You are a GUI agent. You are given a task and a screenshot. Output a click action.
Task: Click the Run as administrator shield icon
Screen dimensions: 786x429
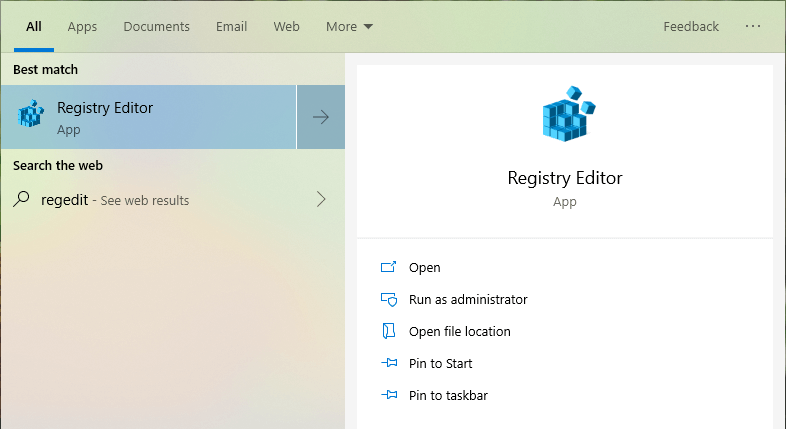point(389,299)
